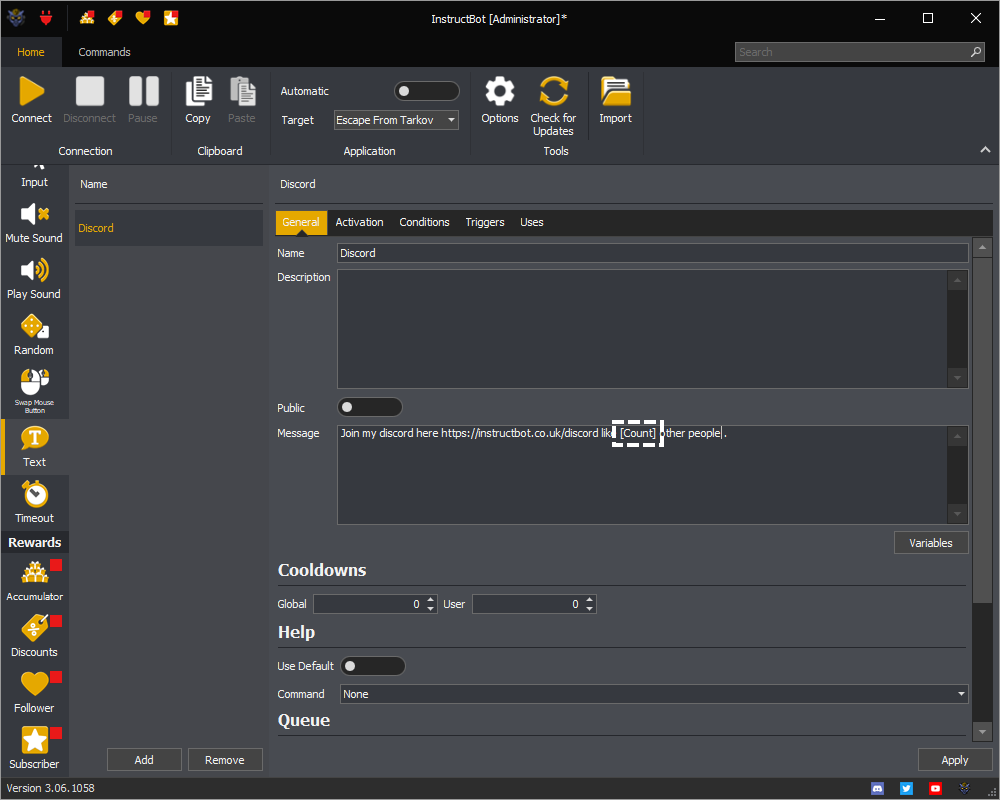Click the search magnifier icon
Viewport: 1000px width, 800px height.
pos(976,52)
